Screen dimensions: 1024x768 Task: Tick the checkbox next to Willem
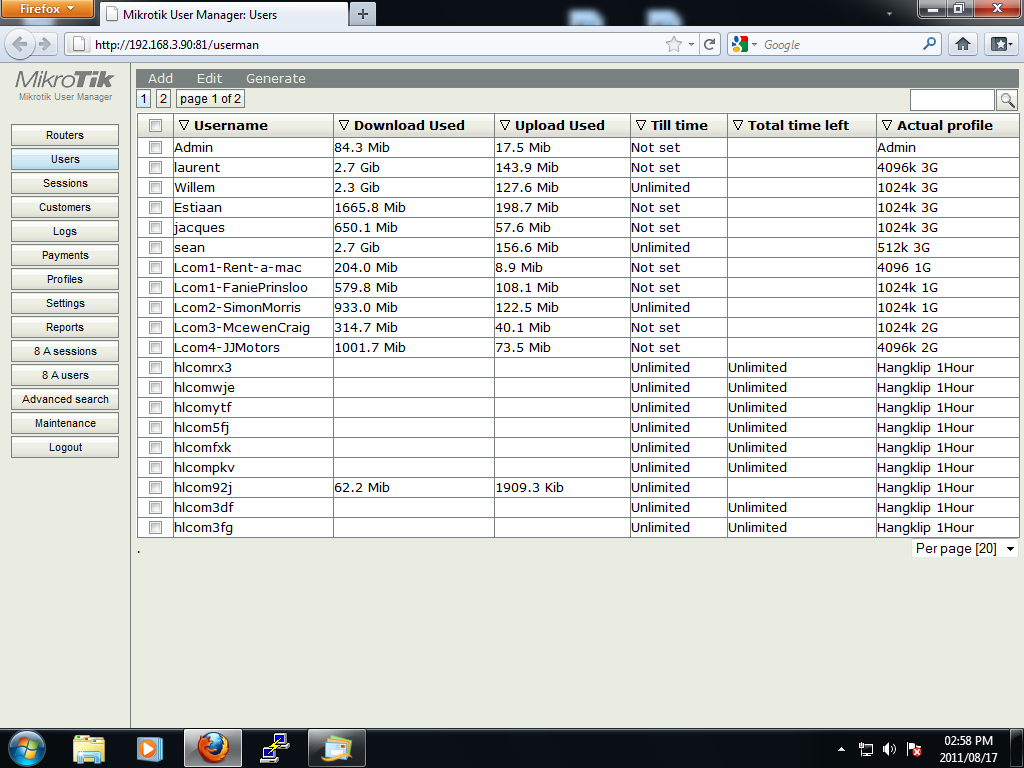(x=155, y=187)
